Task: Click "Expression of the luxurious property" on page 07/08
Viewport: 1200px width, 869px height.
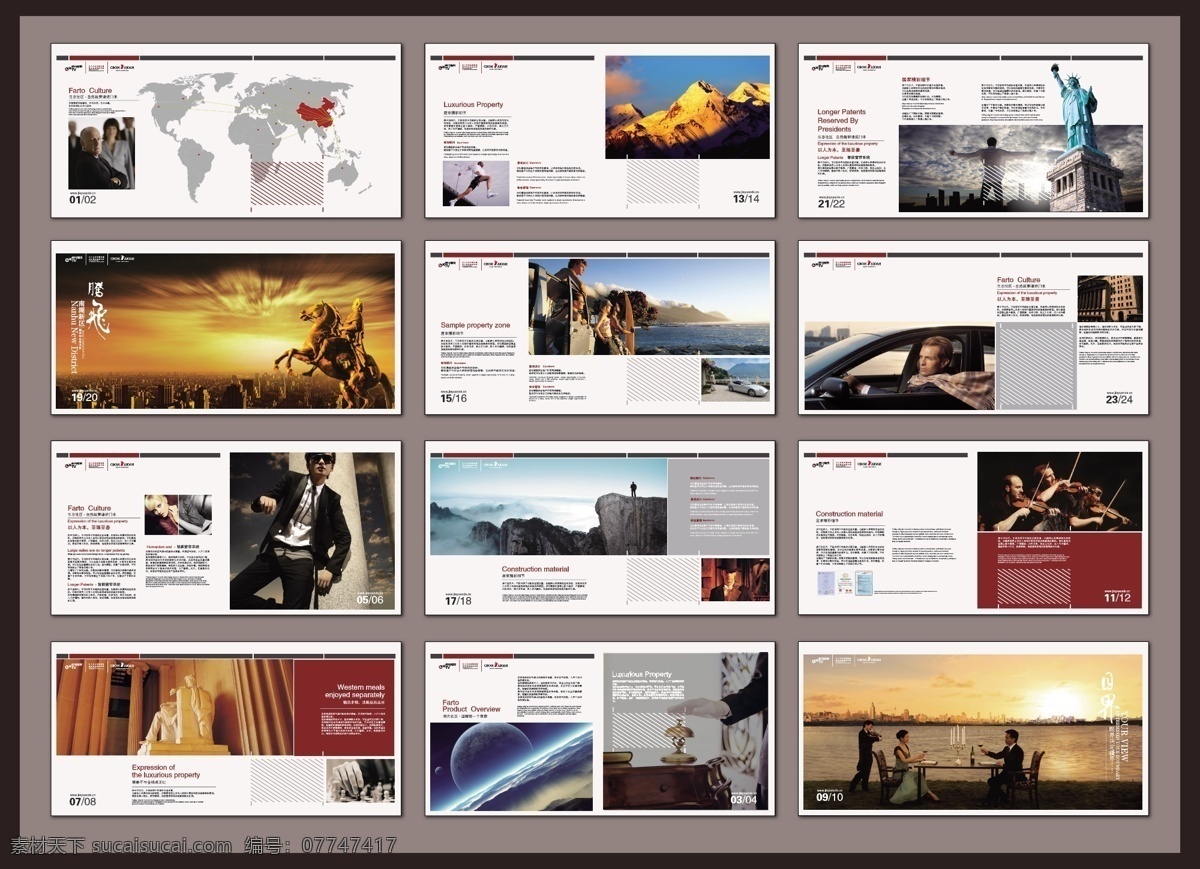Action: [166, 771]
